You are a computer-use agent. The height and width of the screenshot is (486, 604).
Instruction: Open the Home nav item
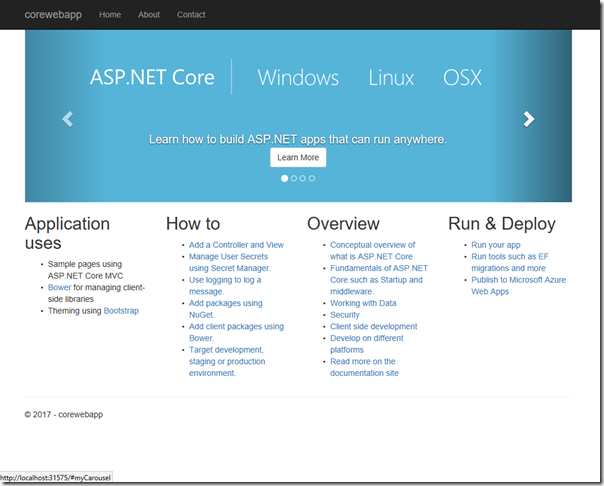coord(110,15)
